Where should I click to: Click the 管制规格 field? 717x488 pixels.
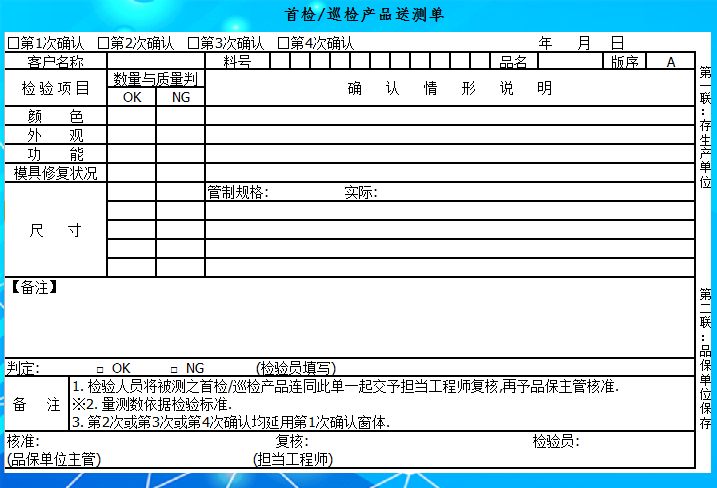pyautogui.click(x=305, y=192)
